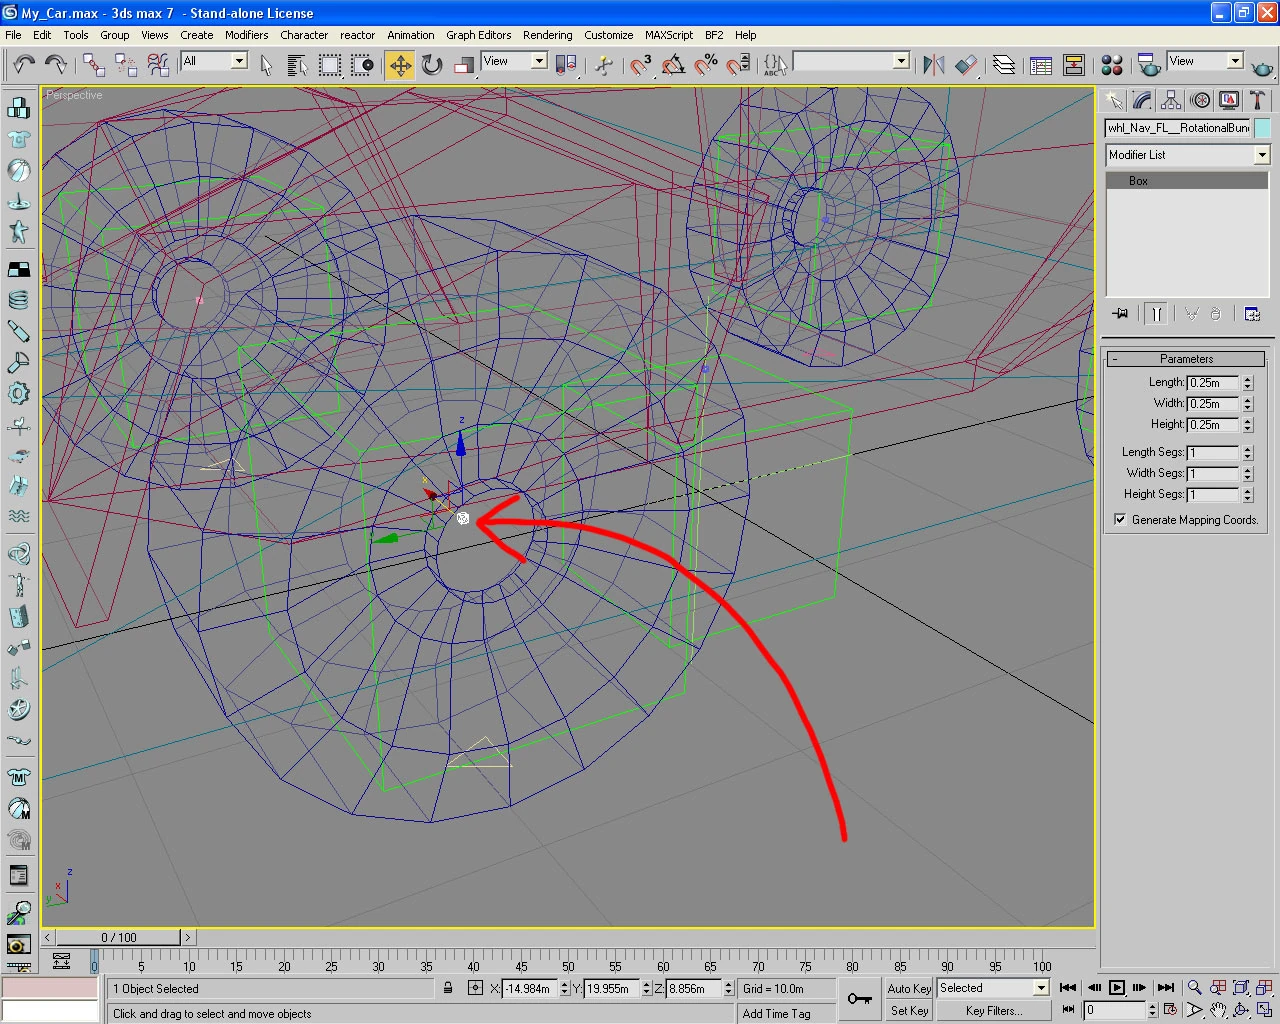Open the 'All' selection filter dropdown
This screenshot has height=1024, width=1280.
(239, 61)
